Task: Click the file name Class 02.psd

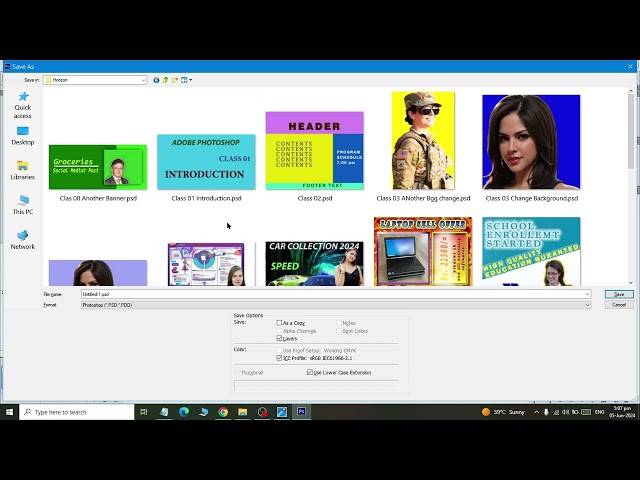Action: coord(315,198)
